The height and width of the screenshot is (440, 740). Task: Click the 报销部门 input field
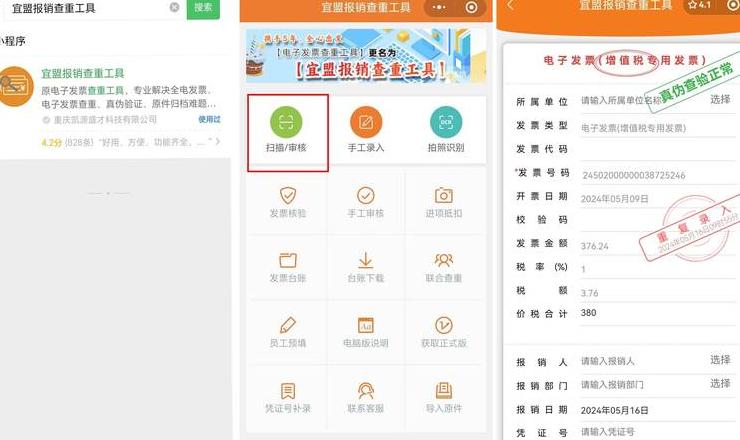coord(612,385)
